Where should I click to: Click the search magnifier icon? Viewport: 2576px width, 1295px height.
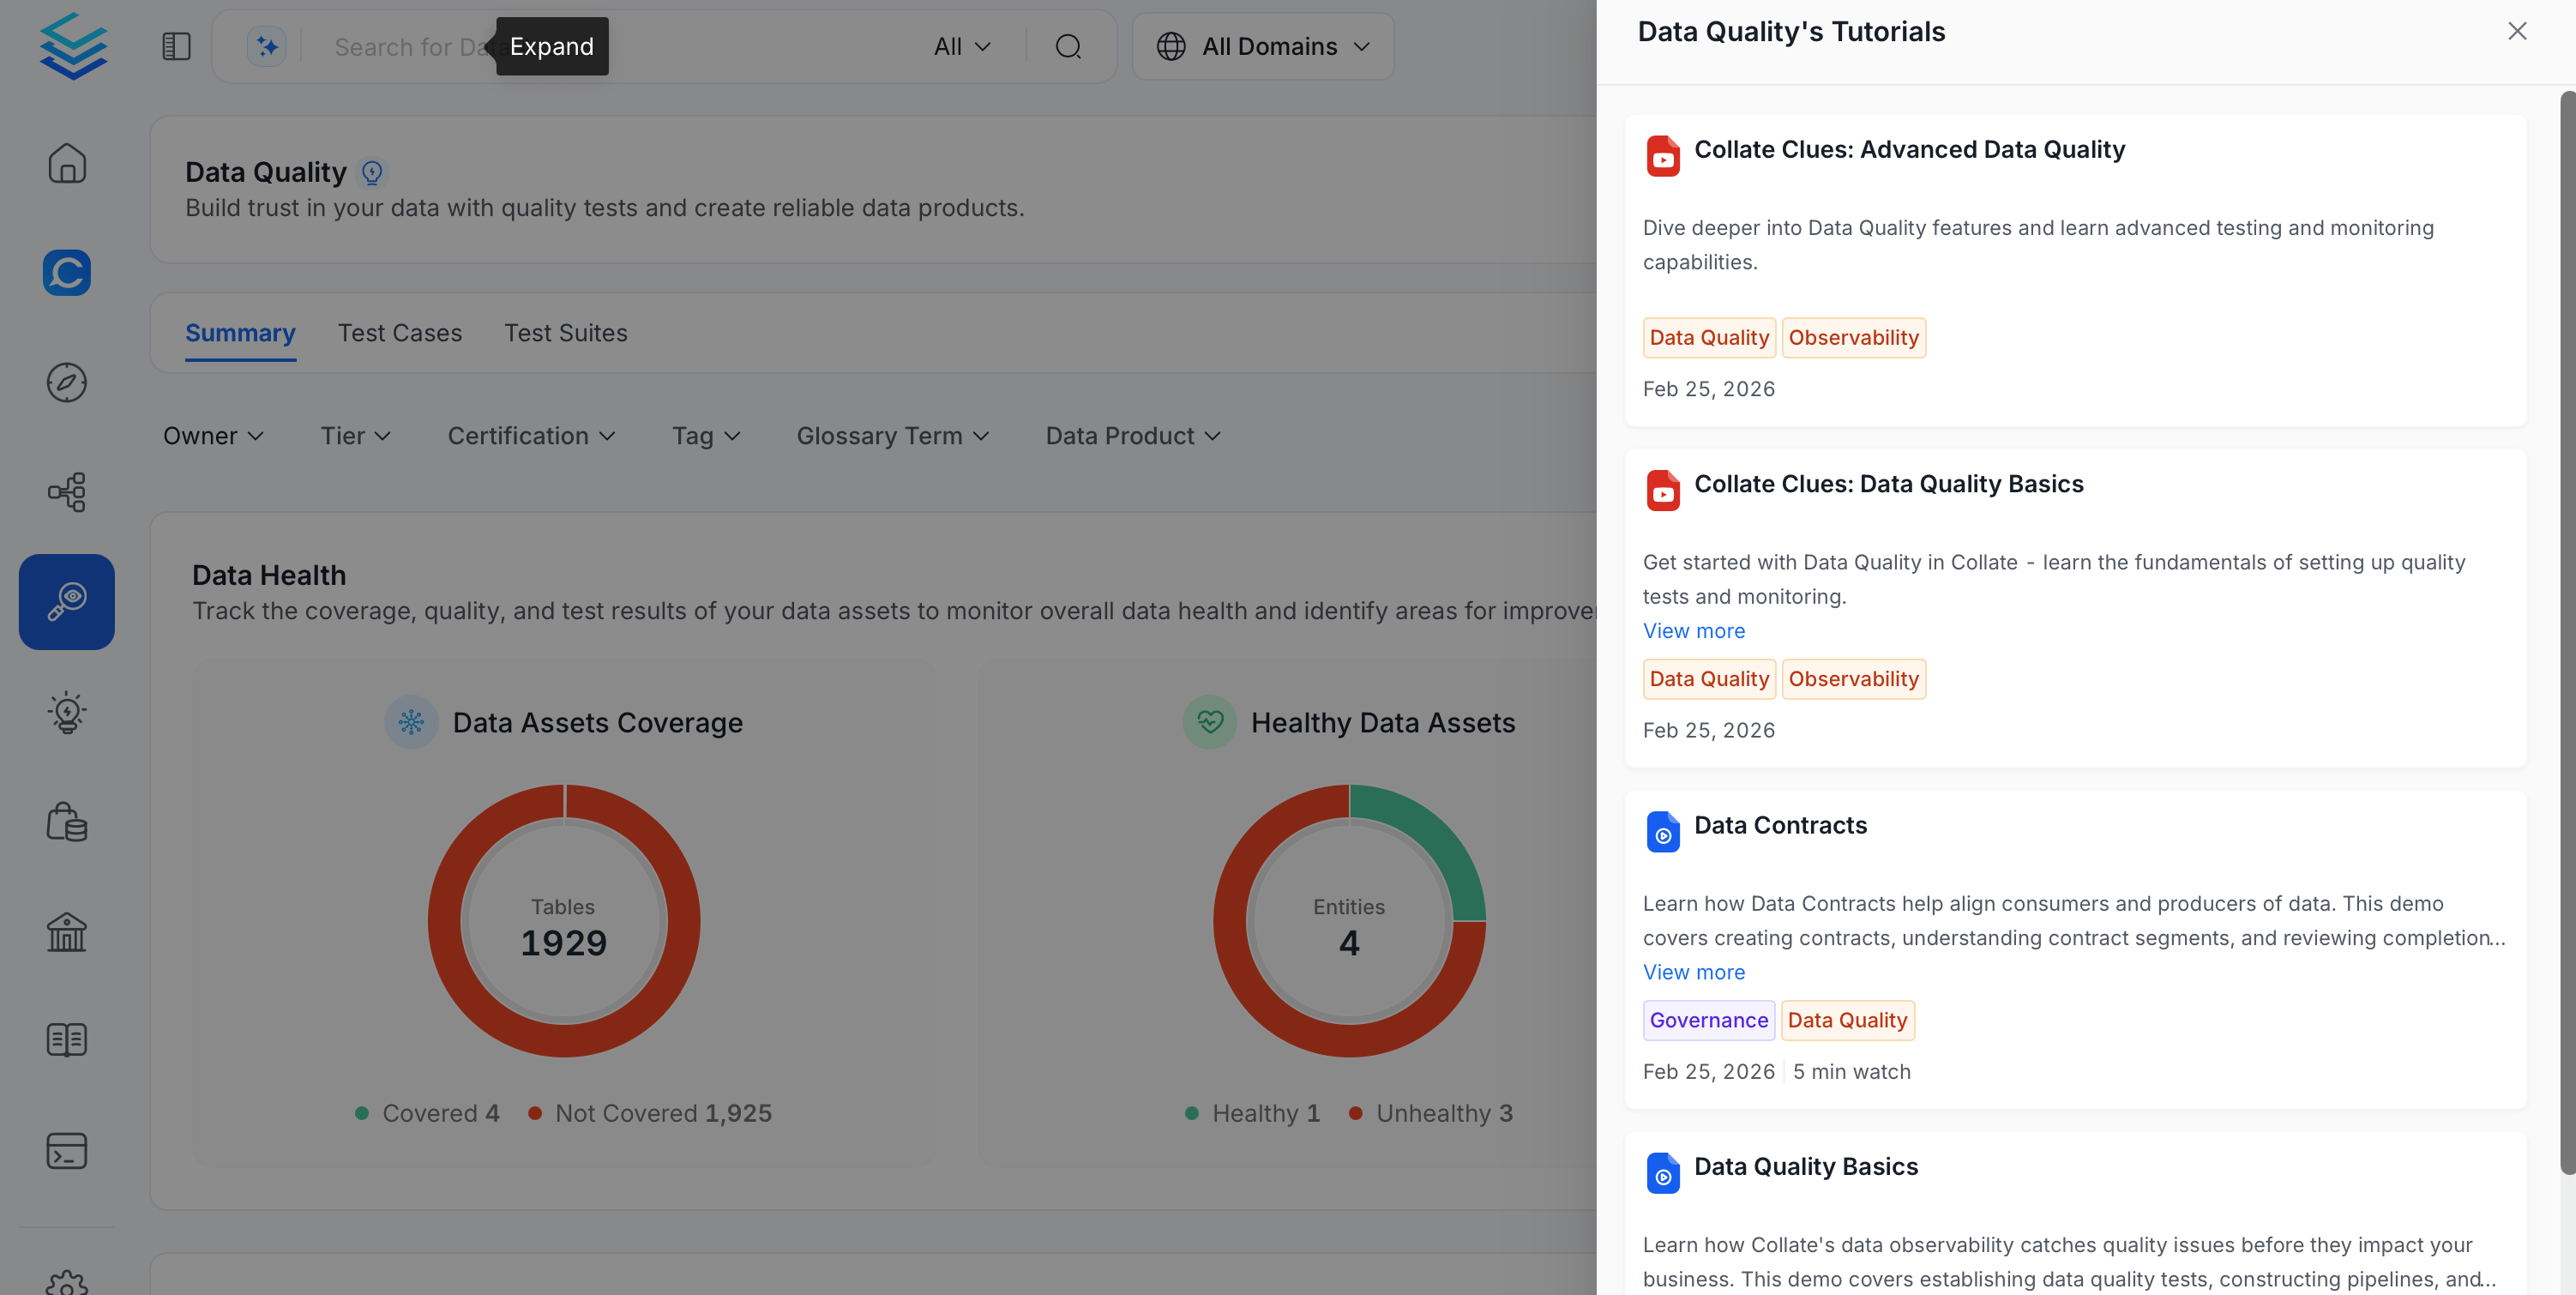pos(1068,46)
